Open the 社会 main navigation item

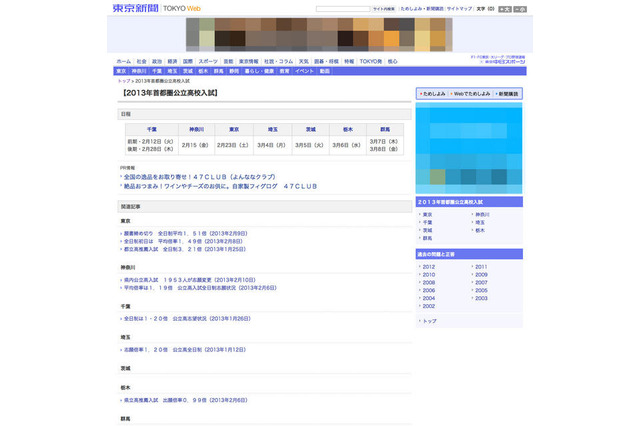141,62
